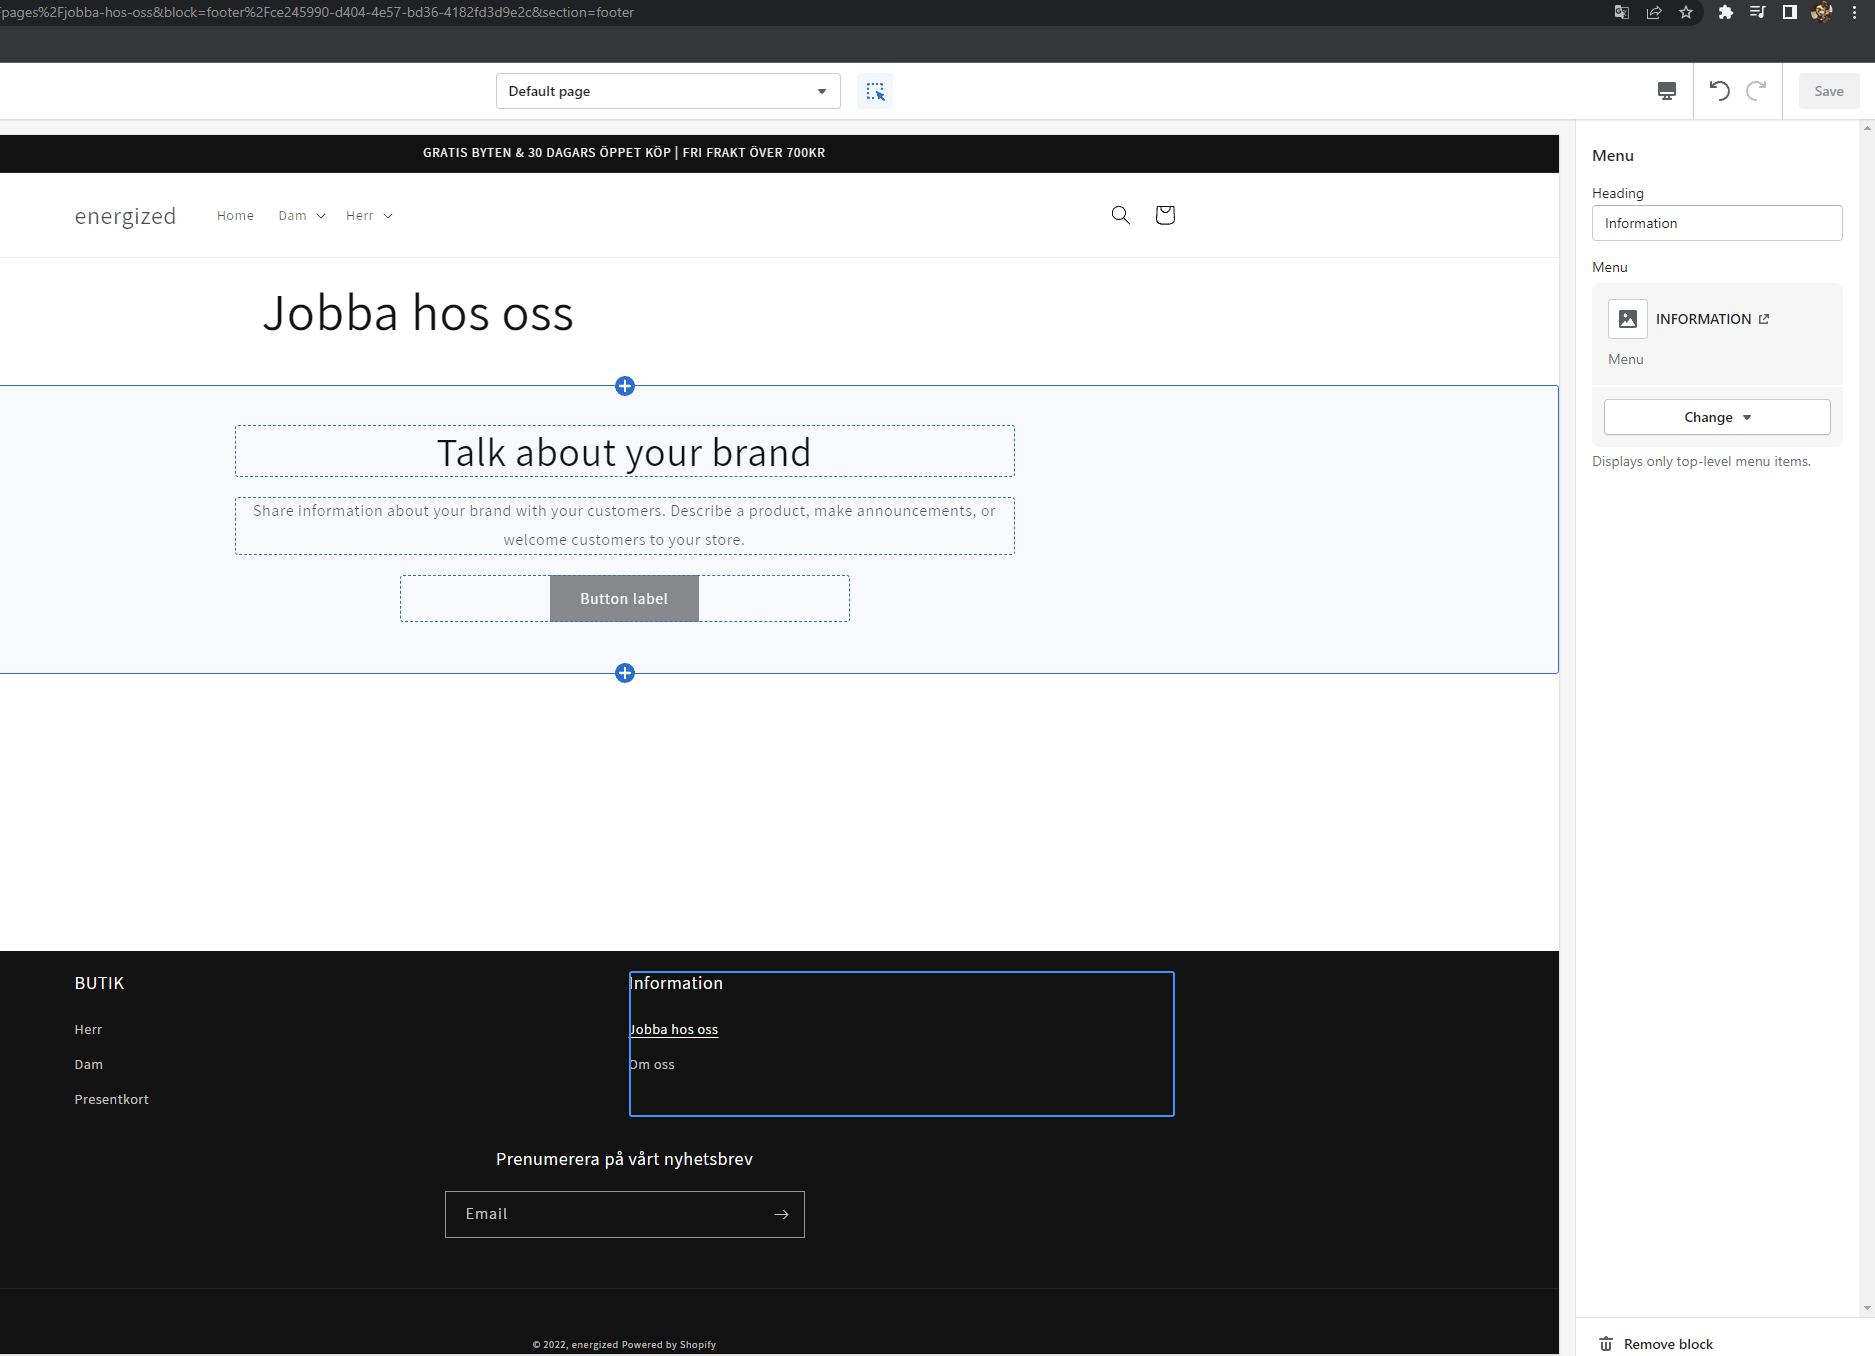Click the Prenumerera på vårt nyhetsbrev heading

pos(624,1159)
